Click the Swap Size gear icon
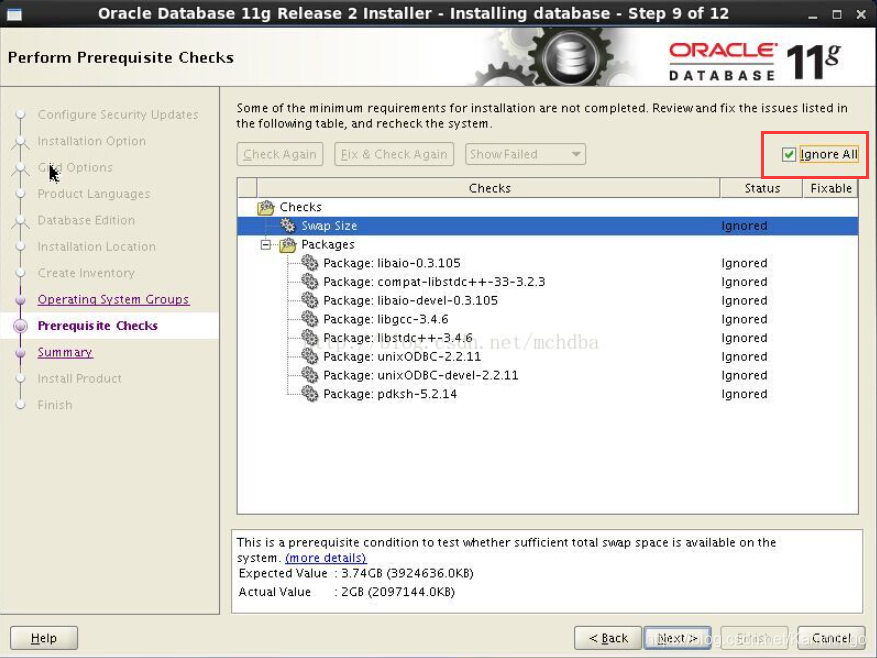 (x=287, y=225)
